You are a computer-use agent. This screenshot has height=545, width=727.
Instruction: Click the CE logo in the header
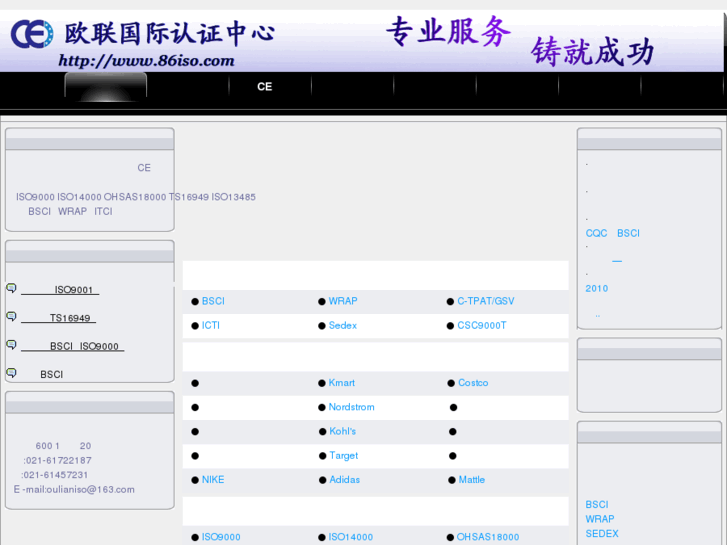click(32, 33)
